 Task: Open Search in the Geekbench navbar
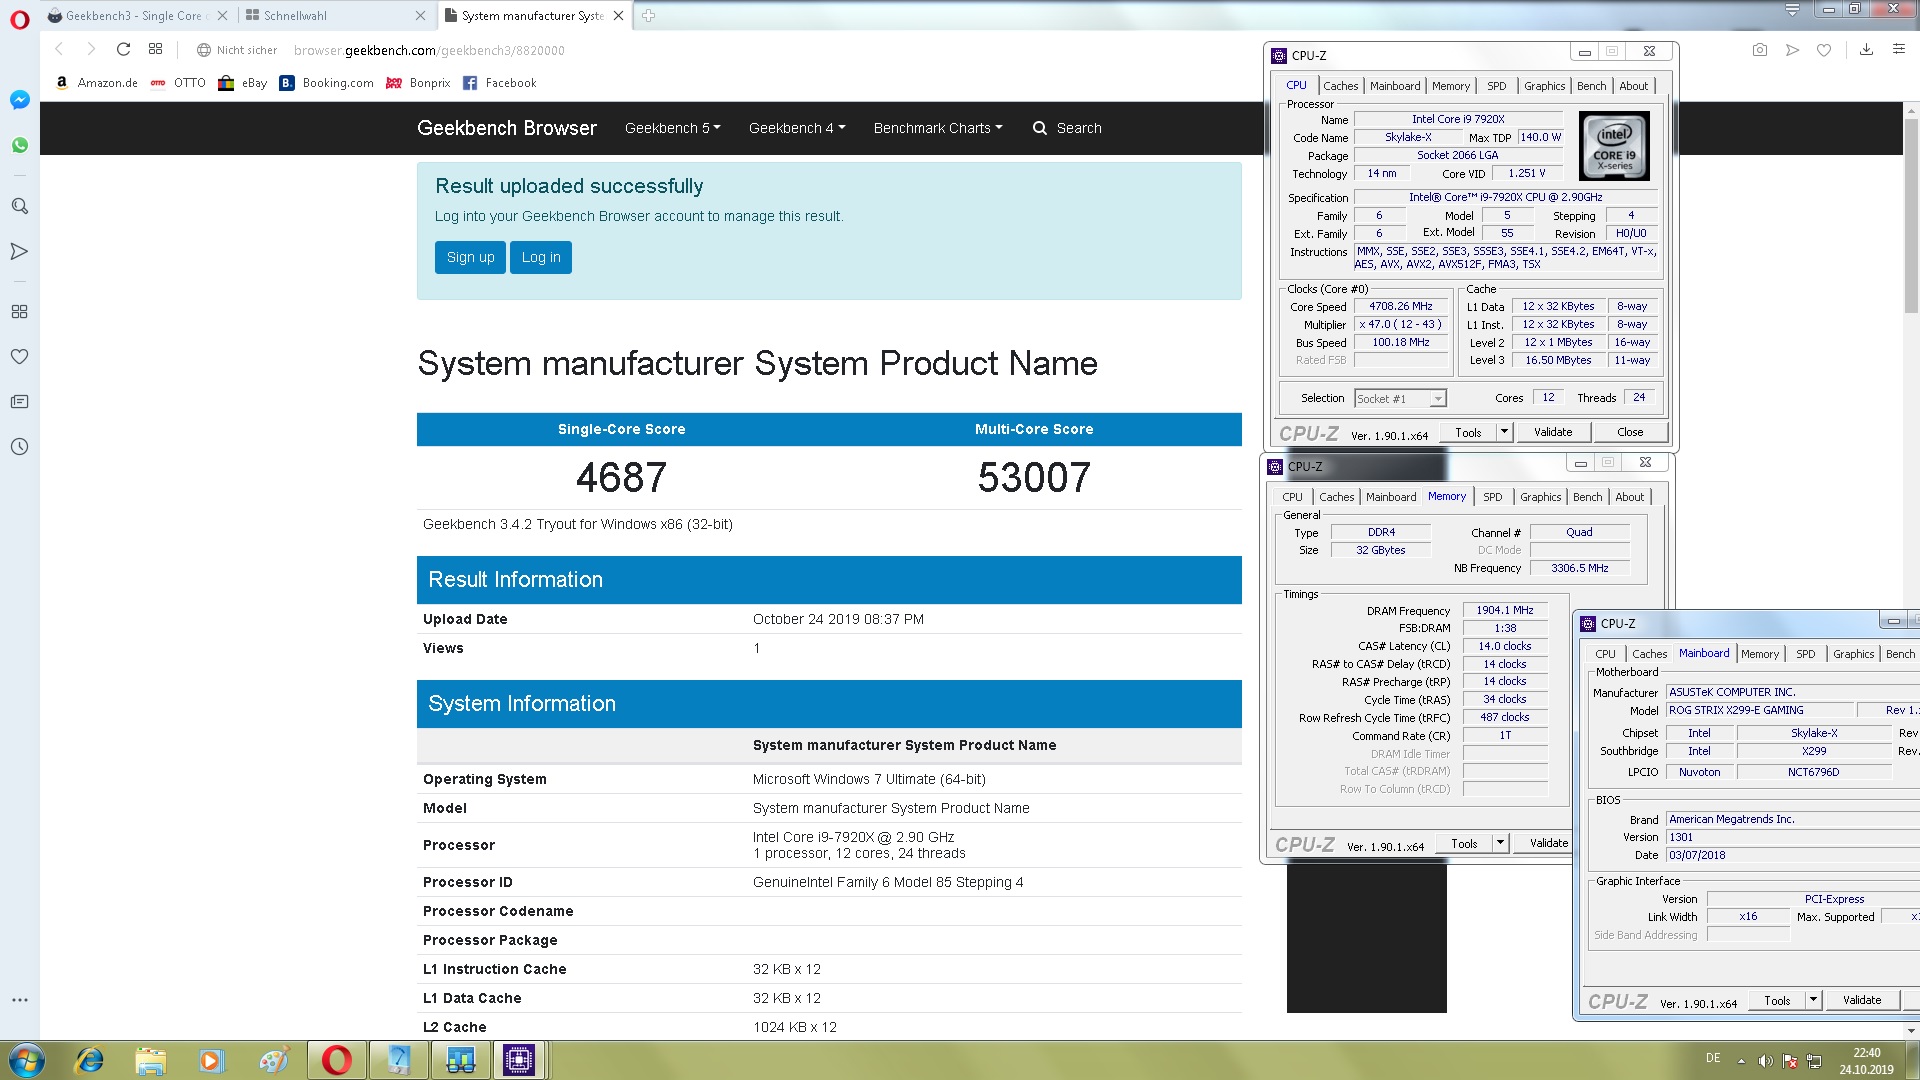[1067, 128]
